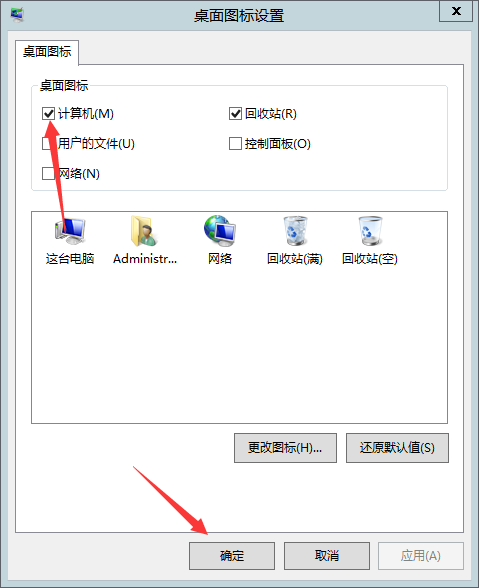Uncheck the 回收站(R) checkbox
Viewport: 479px width, 588px height.
pos(235,113)
